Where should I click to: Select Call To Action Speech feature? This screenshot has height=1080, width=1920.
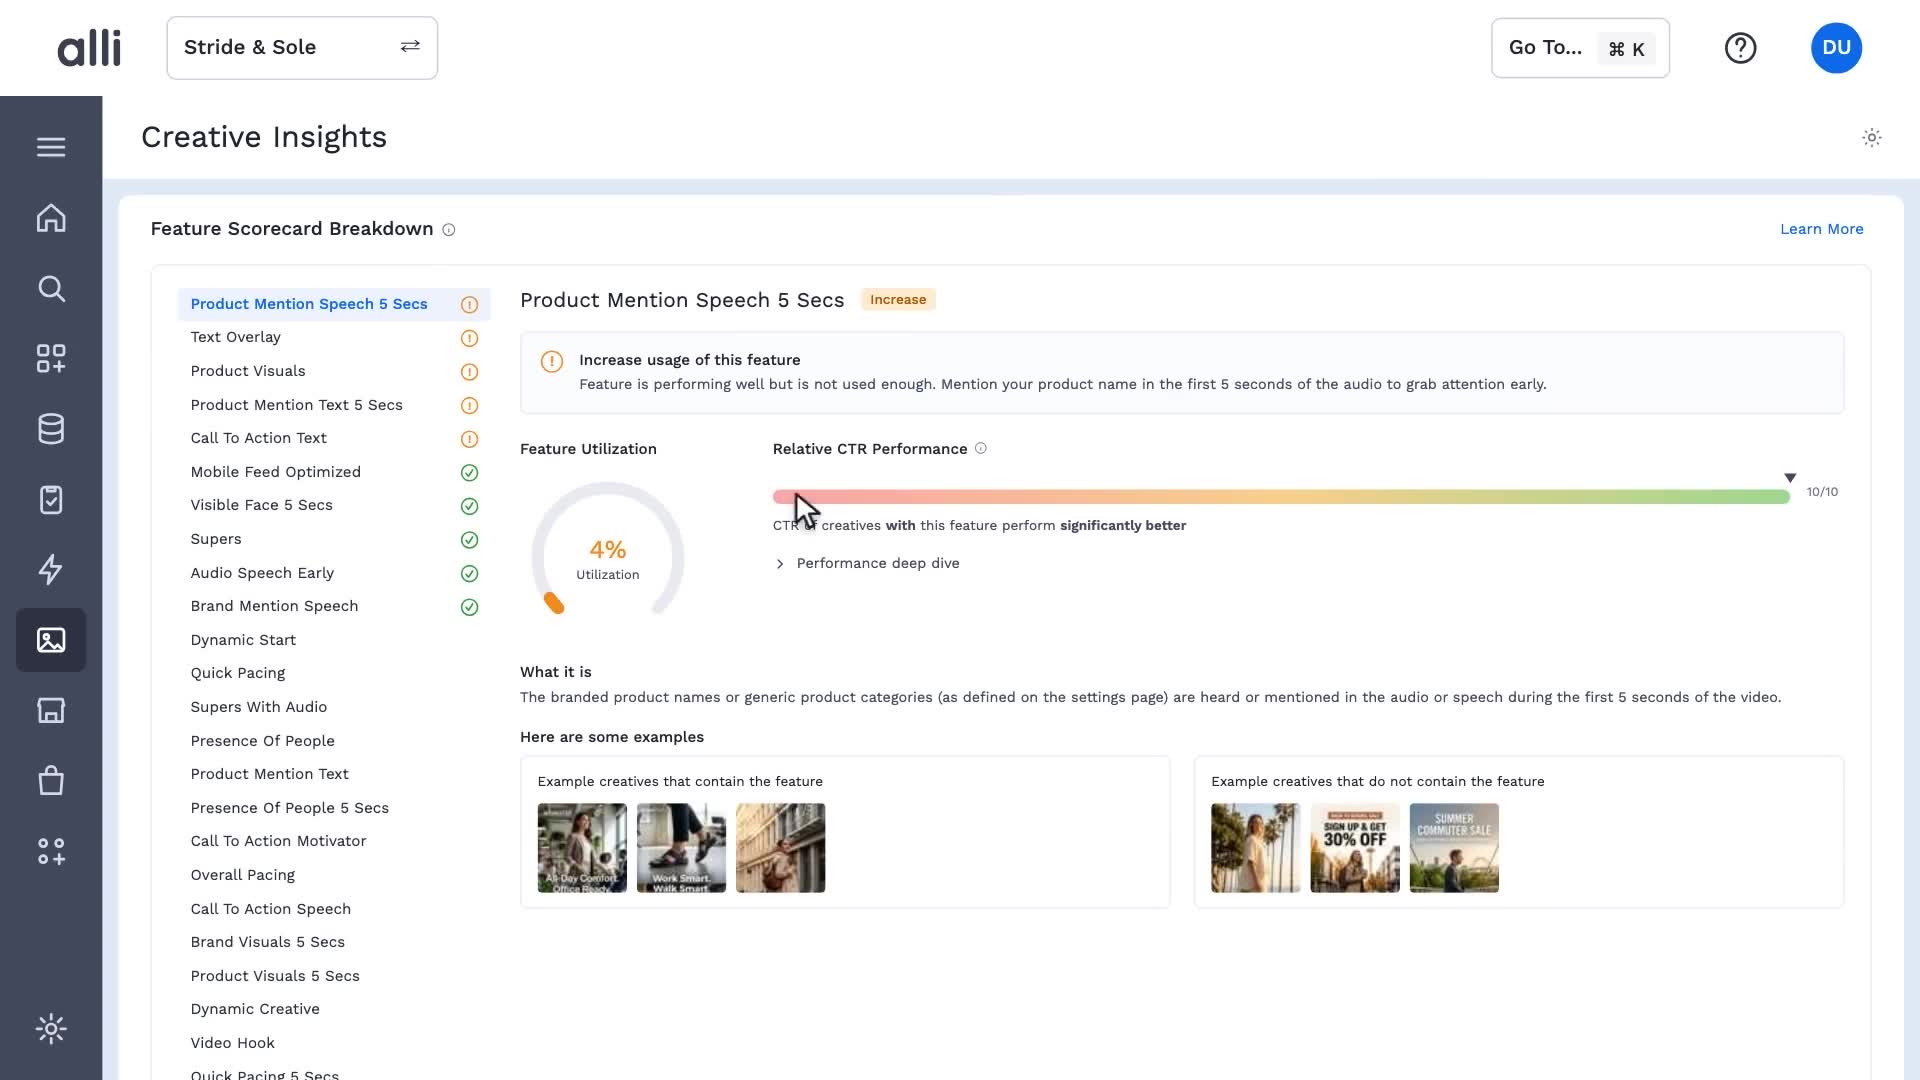coord(271,909)
